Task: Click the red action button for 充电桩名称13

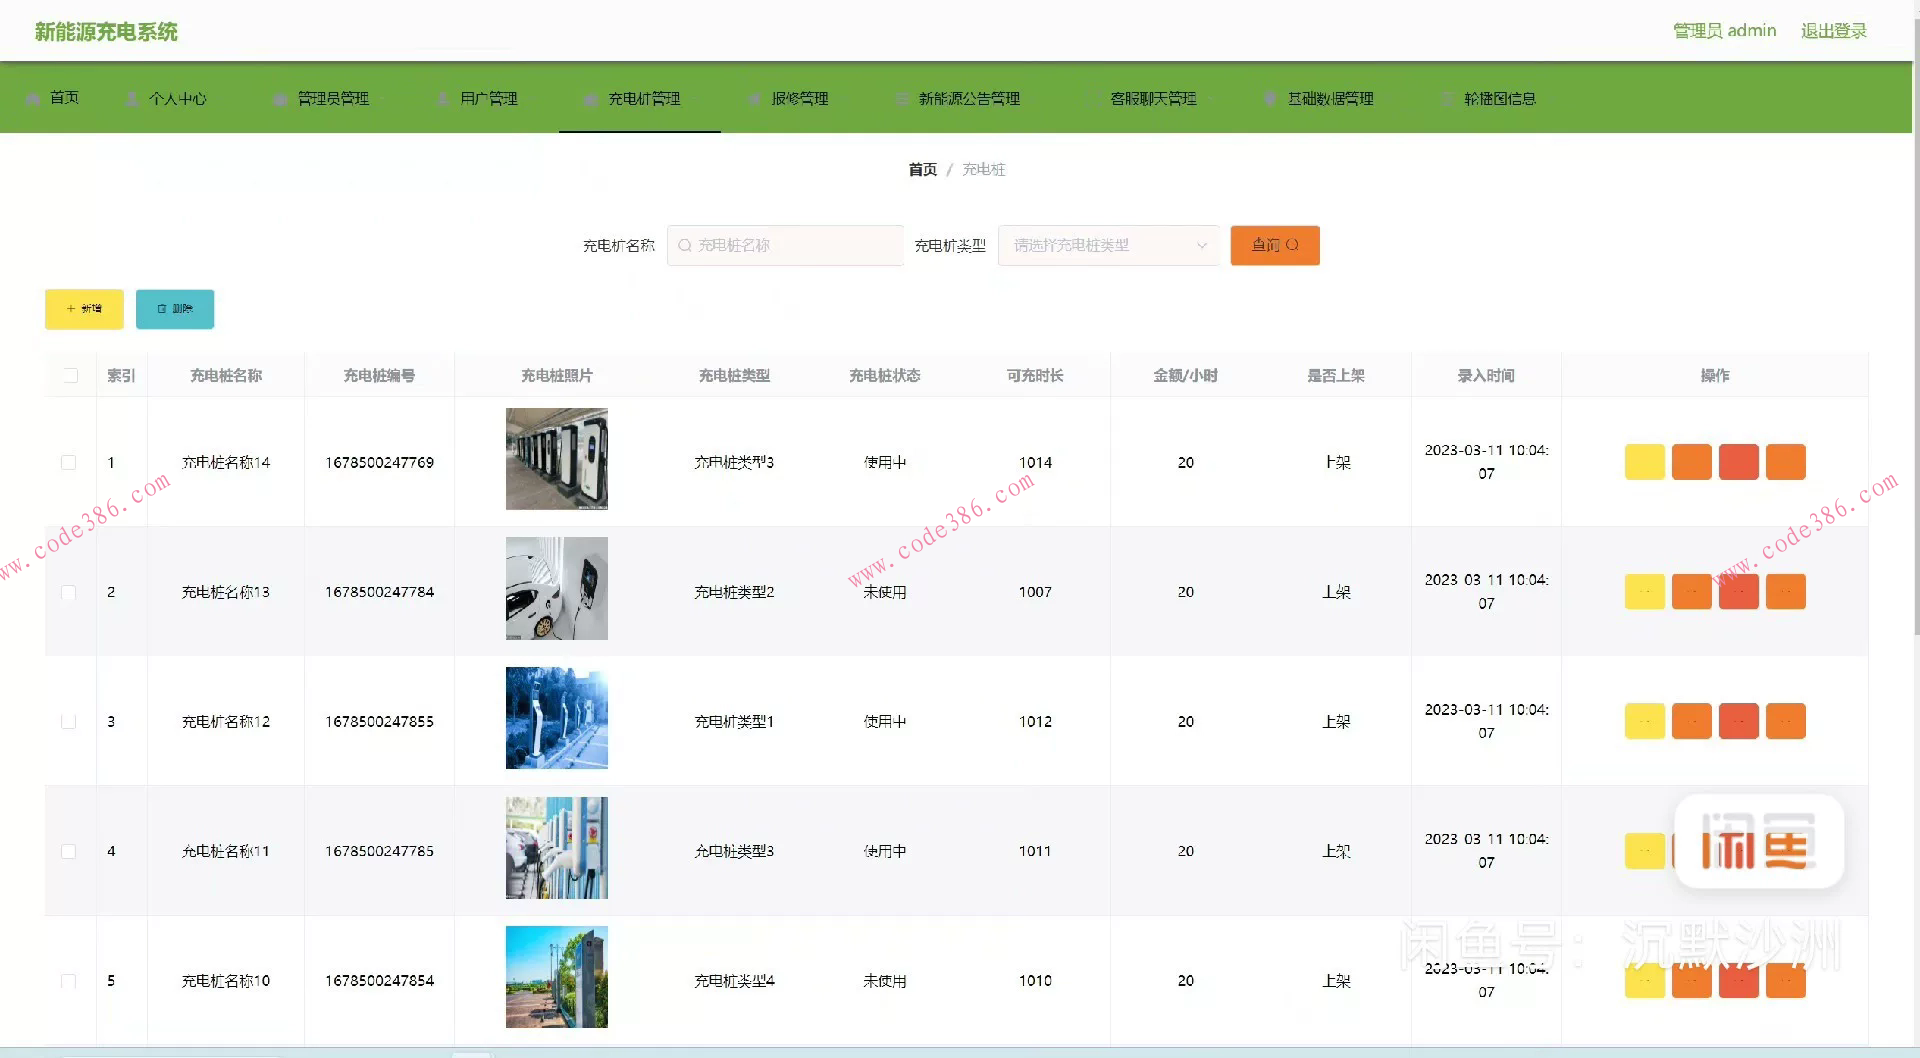Action: pyautogui.click(x=1739, y=591)
